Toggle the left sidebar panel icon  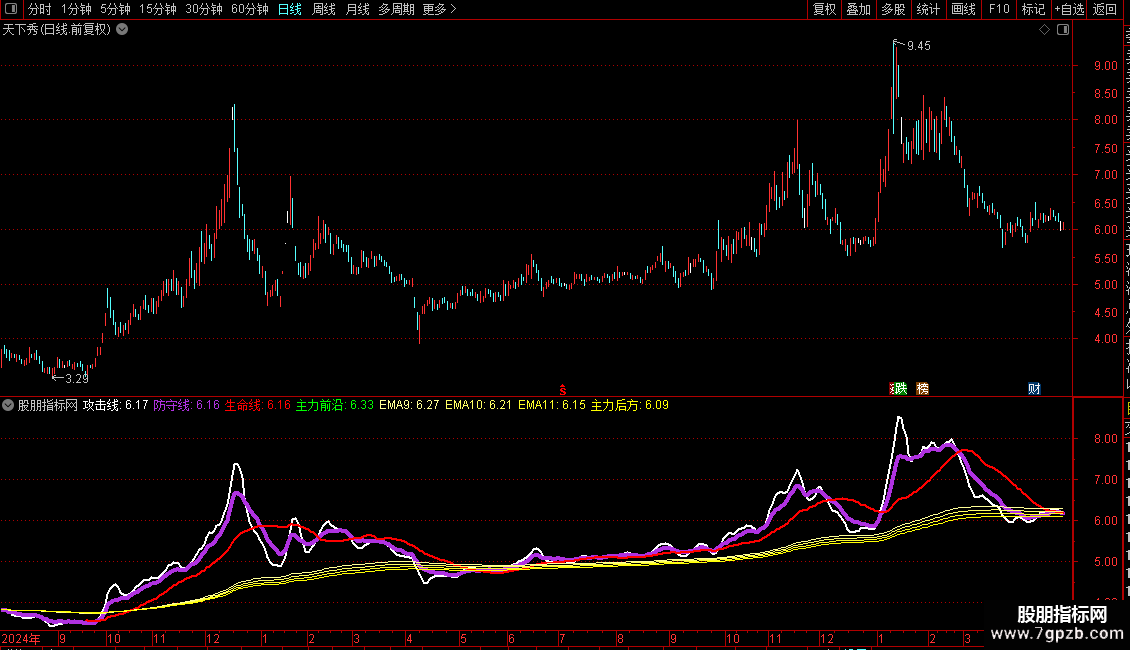click(x=11, y=9)
